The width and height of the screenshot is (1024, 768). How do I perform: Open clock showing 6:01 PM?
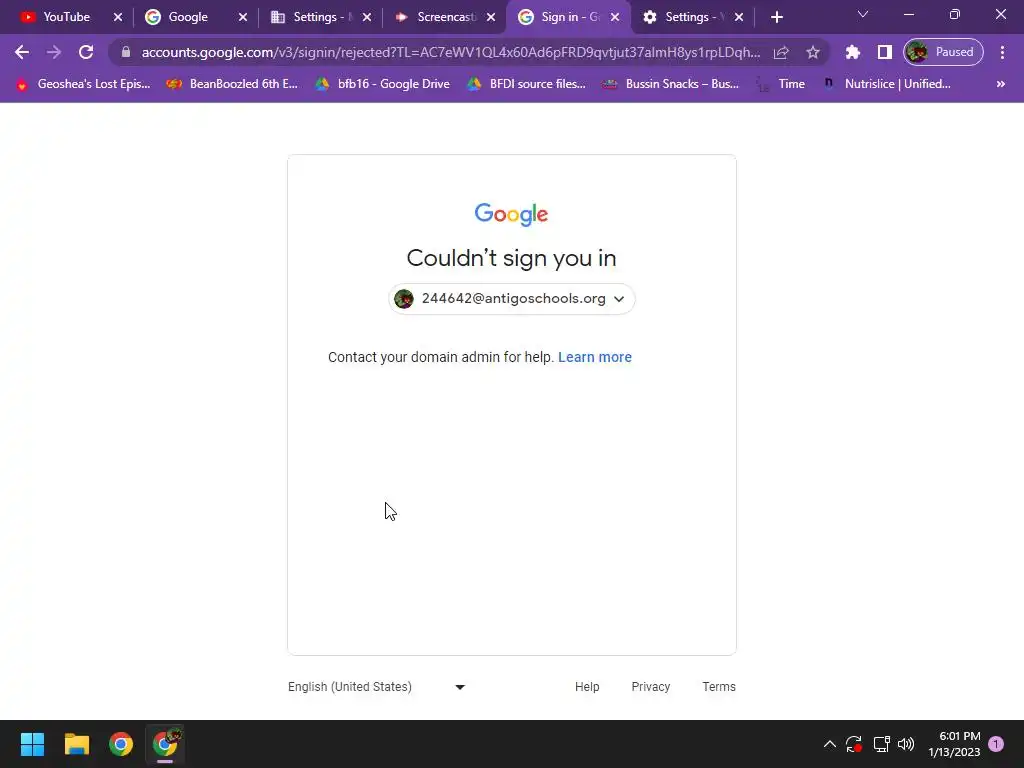(x=954, y=744)
